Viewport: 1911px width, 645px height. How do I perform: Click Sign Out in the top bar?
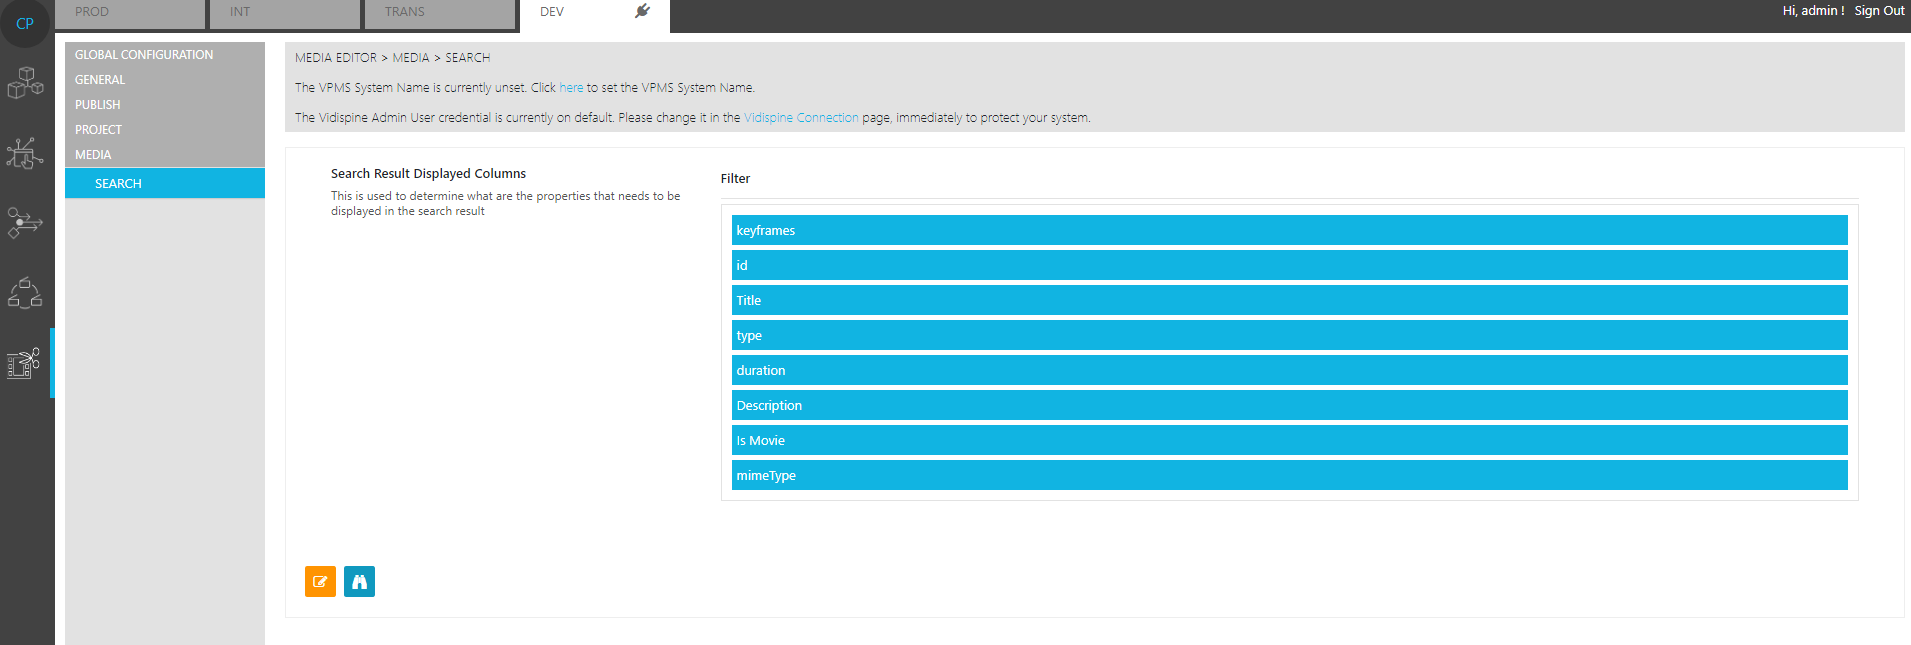point(1879,11)
